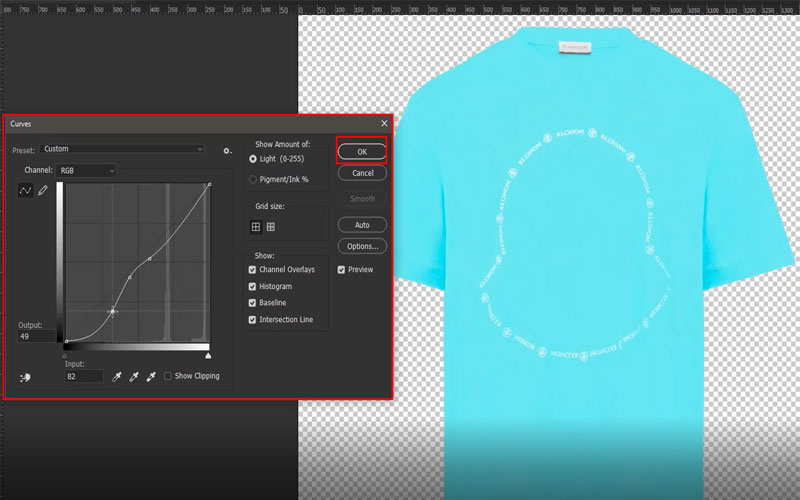Toggle the Baseline checkbox
800x500 pixels.
[x=252, y=303]
